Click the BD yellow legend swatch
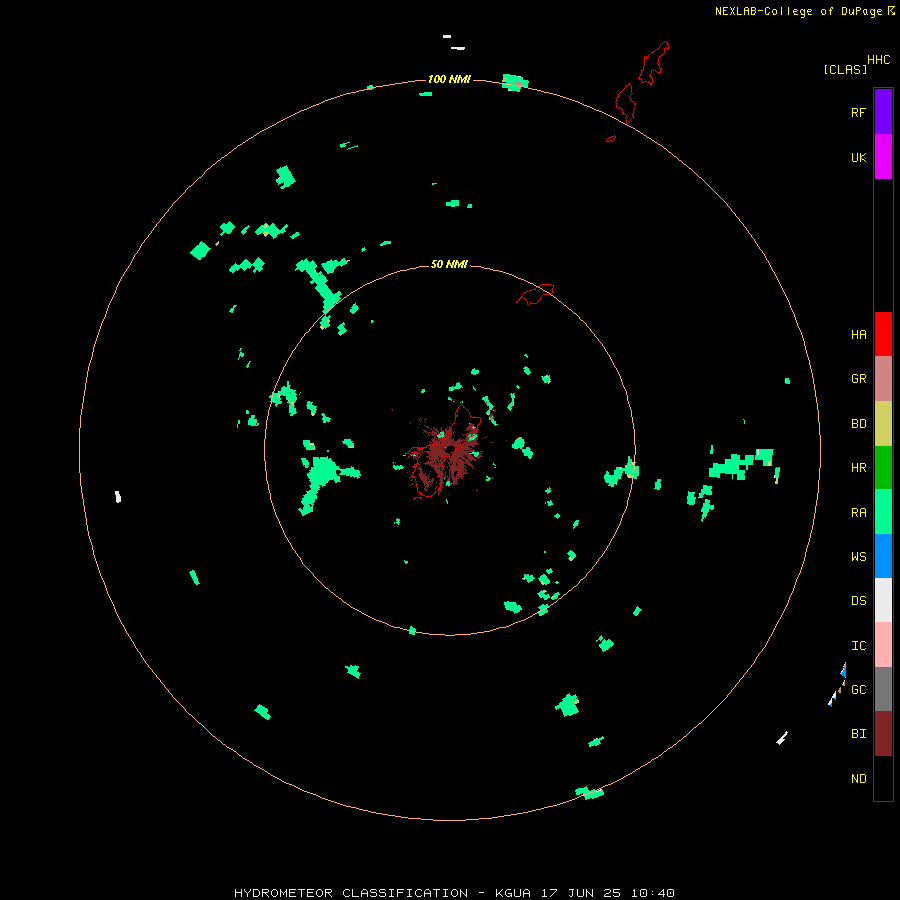This screenshot has height=900, width=900. [883, 424]
